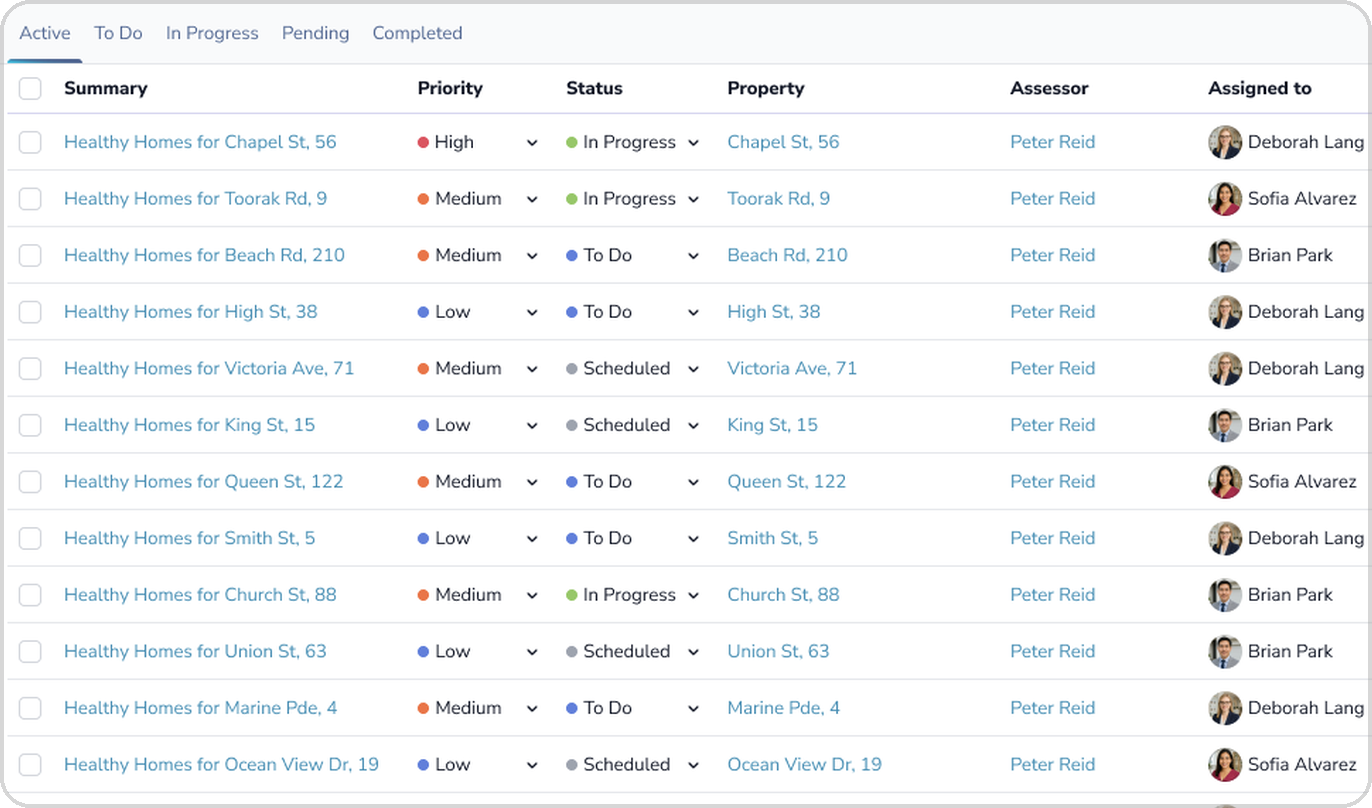Click Deborah Lang's avatar in Chapel St row
This screenshot has height=808, width=1372.
pyautogui.click(x=1225, y=142)
